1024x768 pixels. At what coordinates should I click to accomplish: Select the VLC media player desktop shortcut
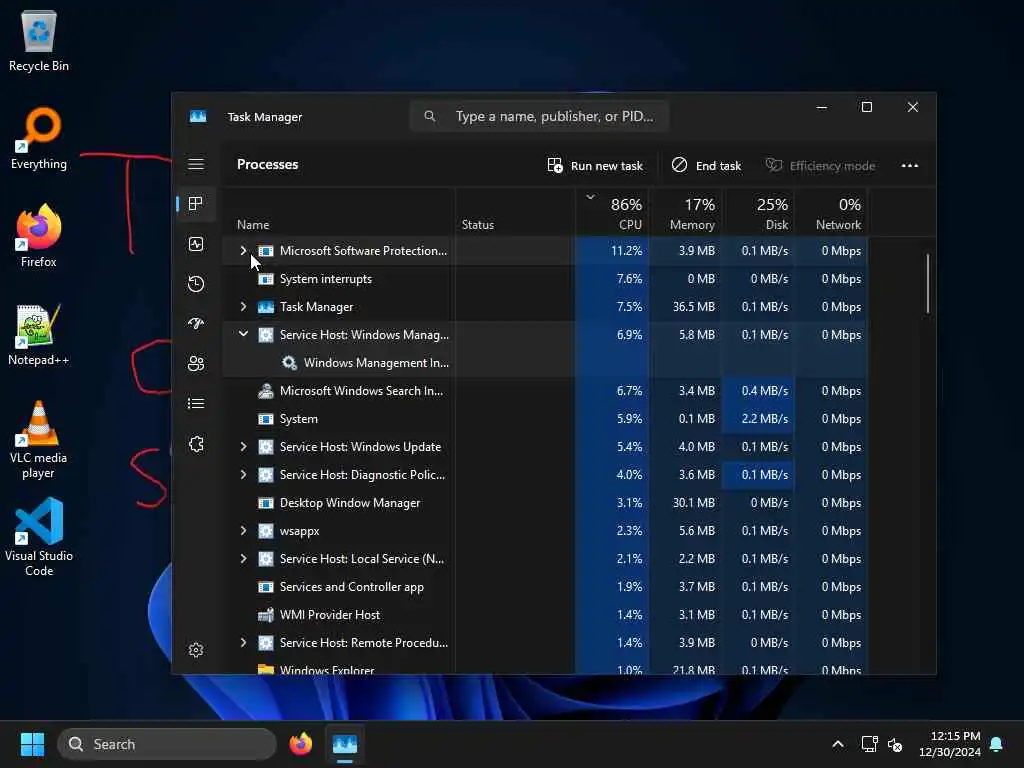[39, 440]
